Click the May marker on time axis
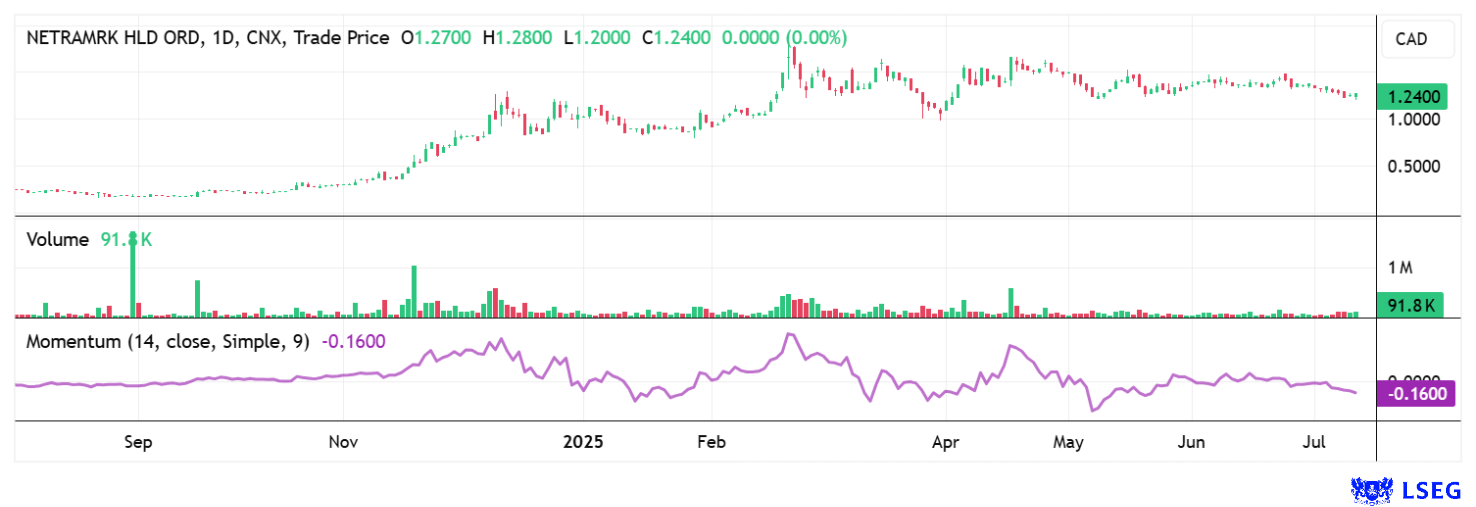1476x507 pixels. [x=1068, y=442]
